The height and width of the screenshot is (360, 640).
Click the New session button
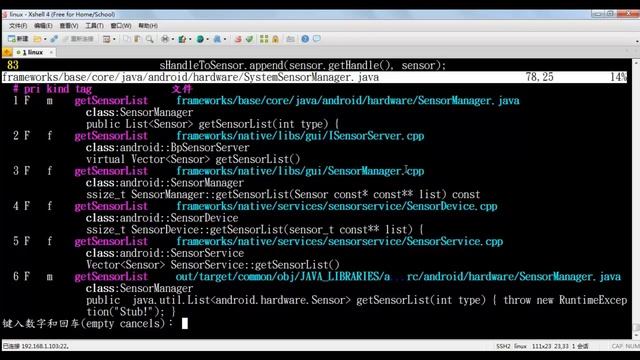(18, 39)
